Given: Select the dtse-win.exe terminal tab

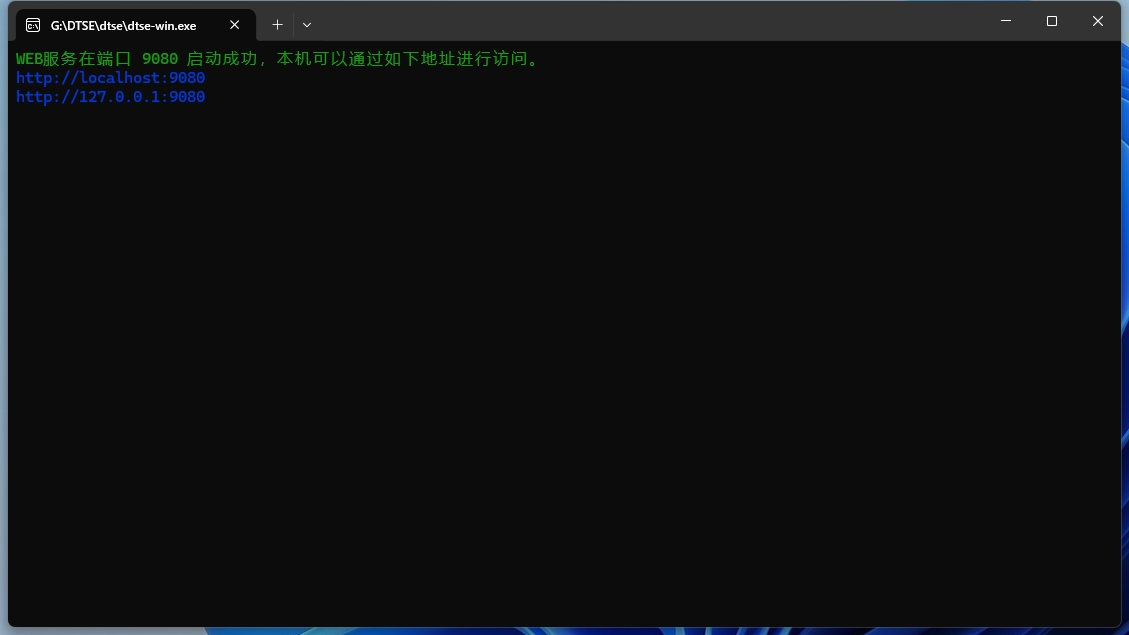Looking at the screenshot, I should coord(135,25).
